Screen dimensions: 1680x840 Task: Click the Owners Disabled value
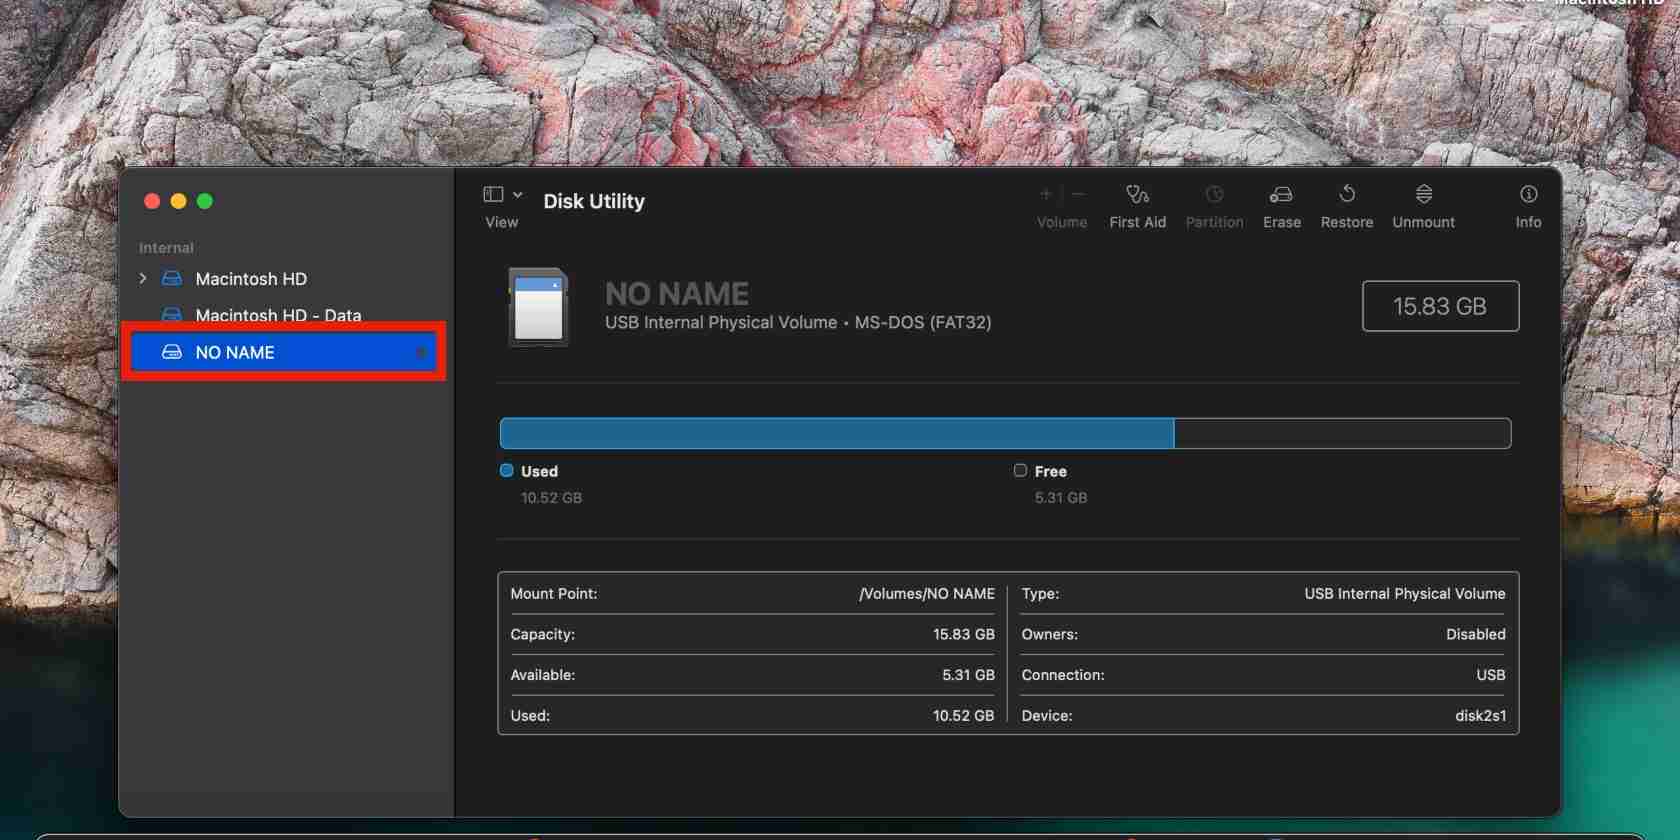point(1475,634)
